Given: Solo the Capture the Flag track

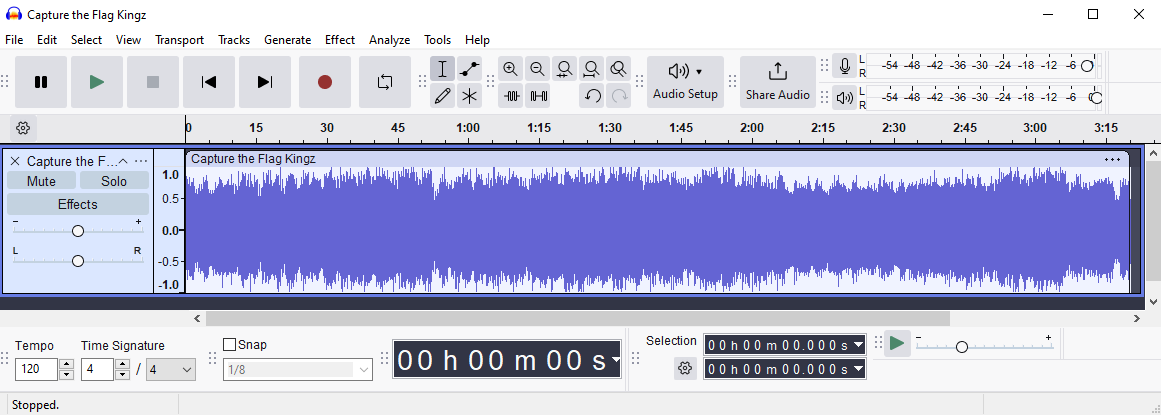Looking at the screenshot, I should (114, 181).
